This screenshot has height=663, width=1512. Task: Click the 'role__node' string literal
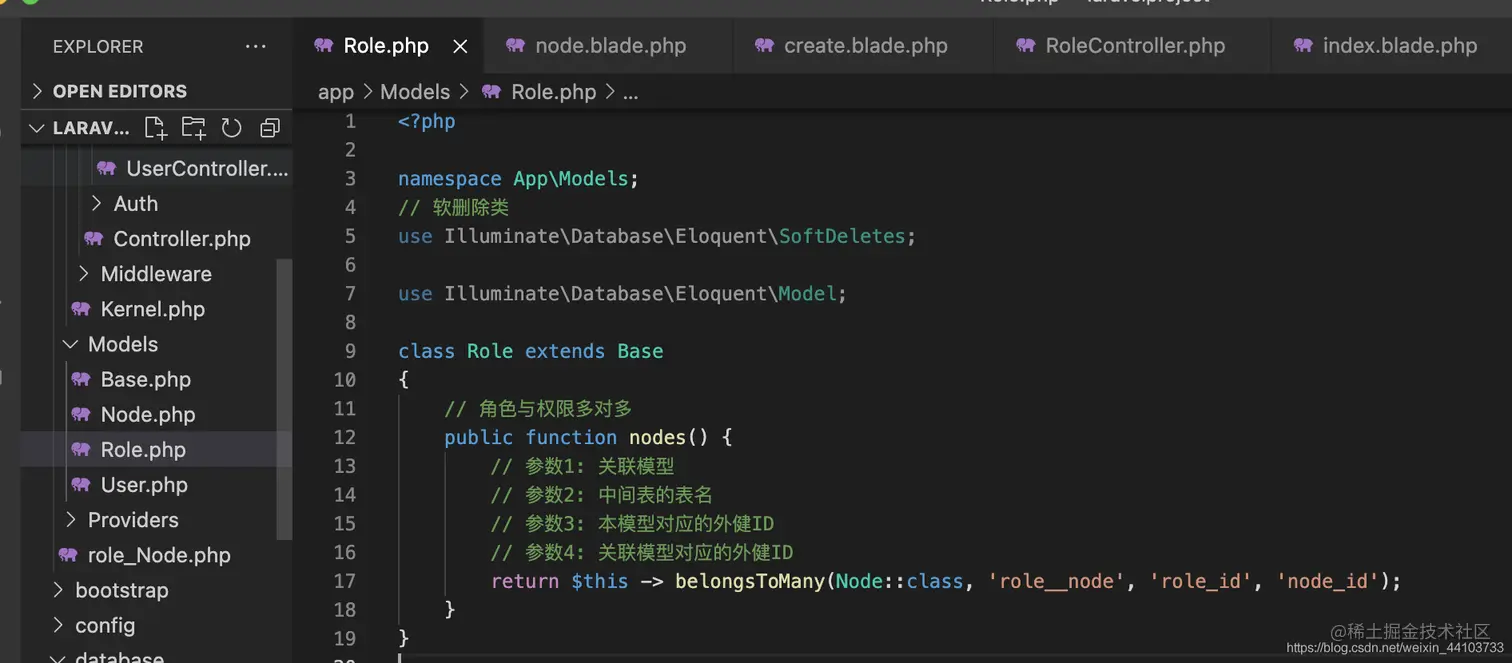point(1057,581)
